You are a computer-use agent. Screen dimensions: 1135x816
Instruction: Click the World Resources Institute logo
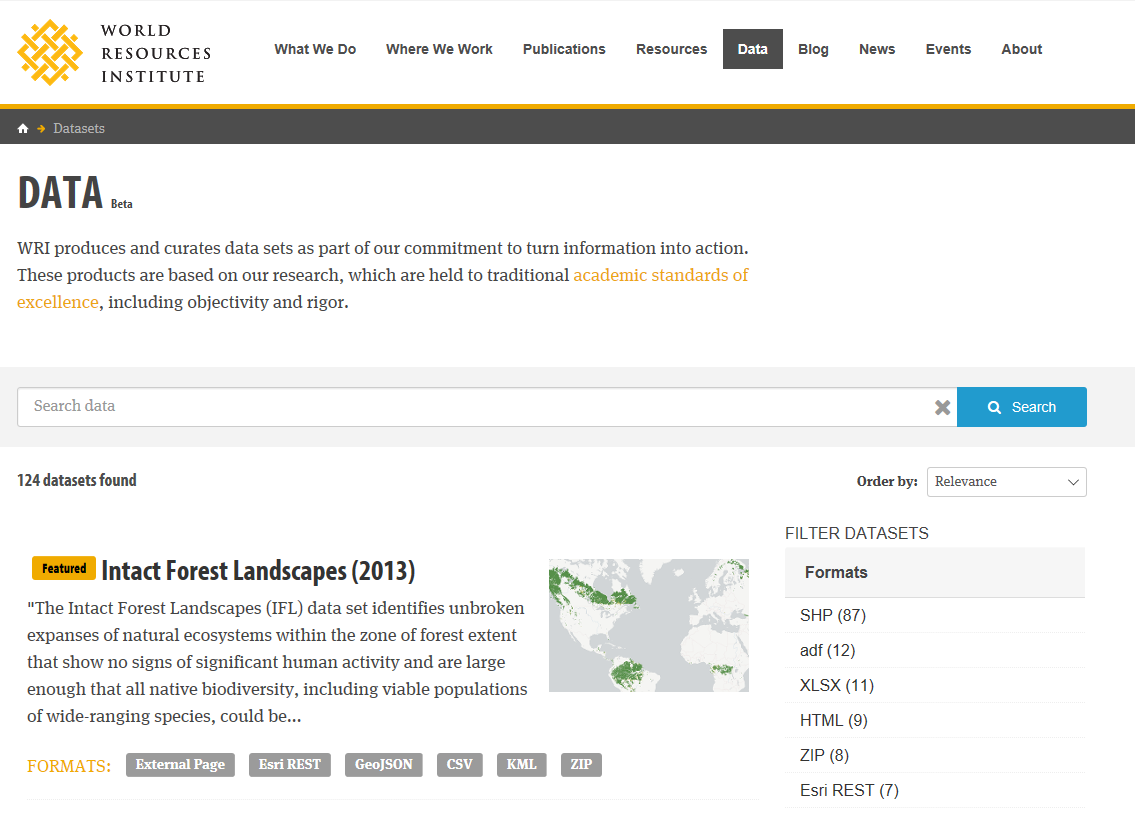pos(114,52)
